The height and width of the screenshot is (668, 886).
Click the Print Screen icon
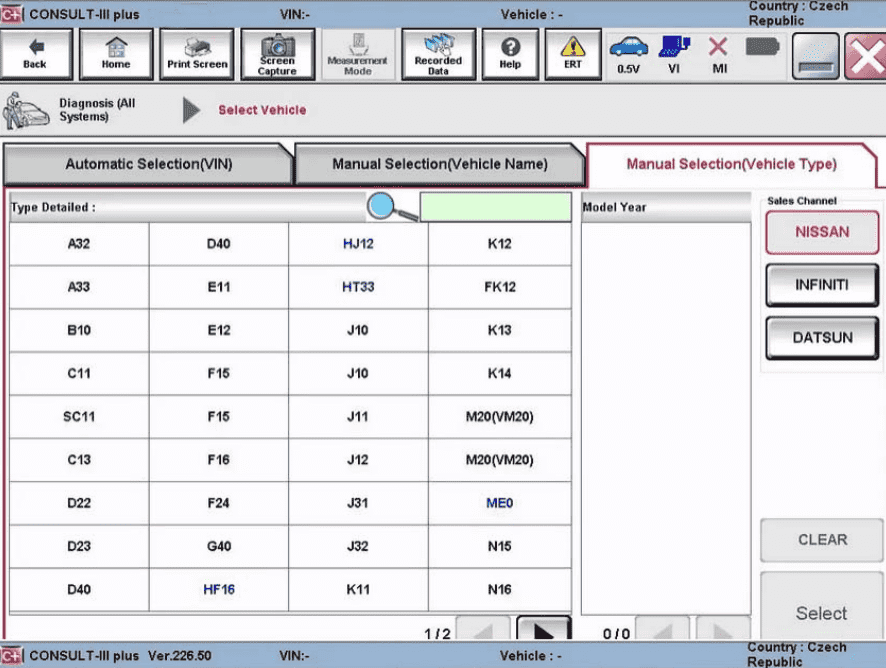point(196,54)
